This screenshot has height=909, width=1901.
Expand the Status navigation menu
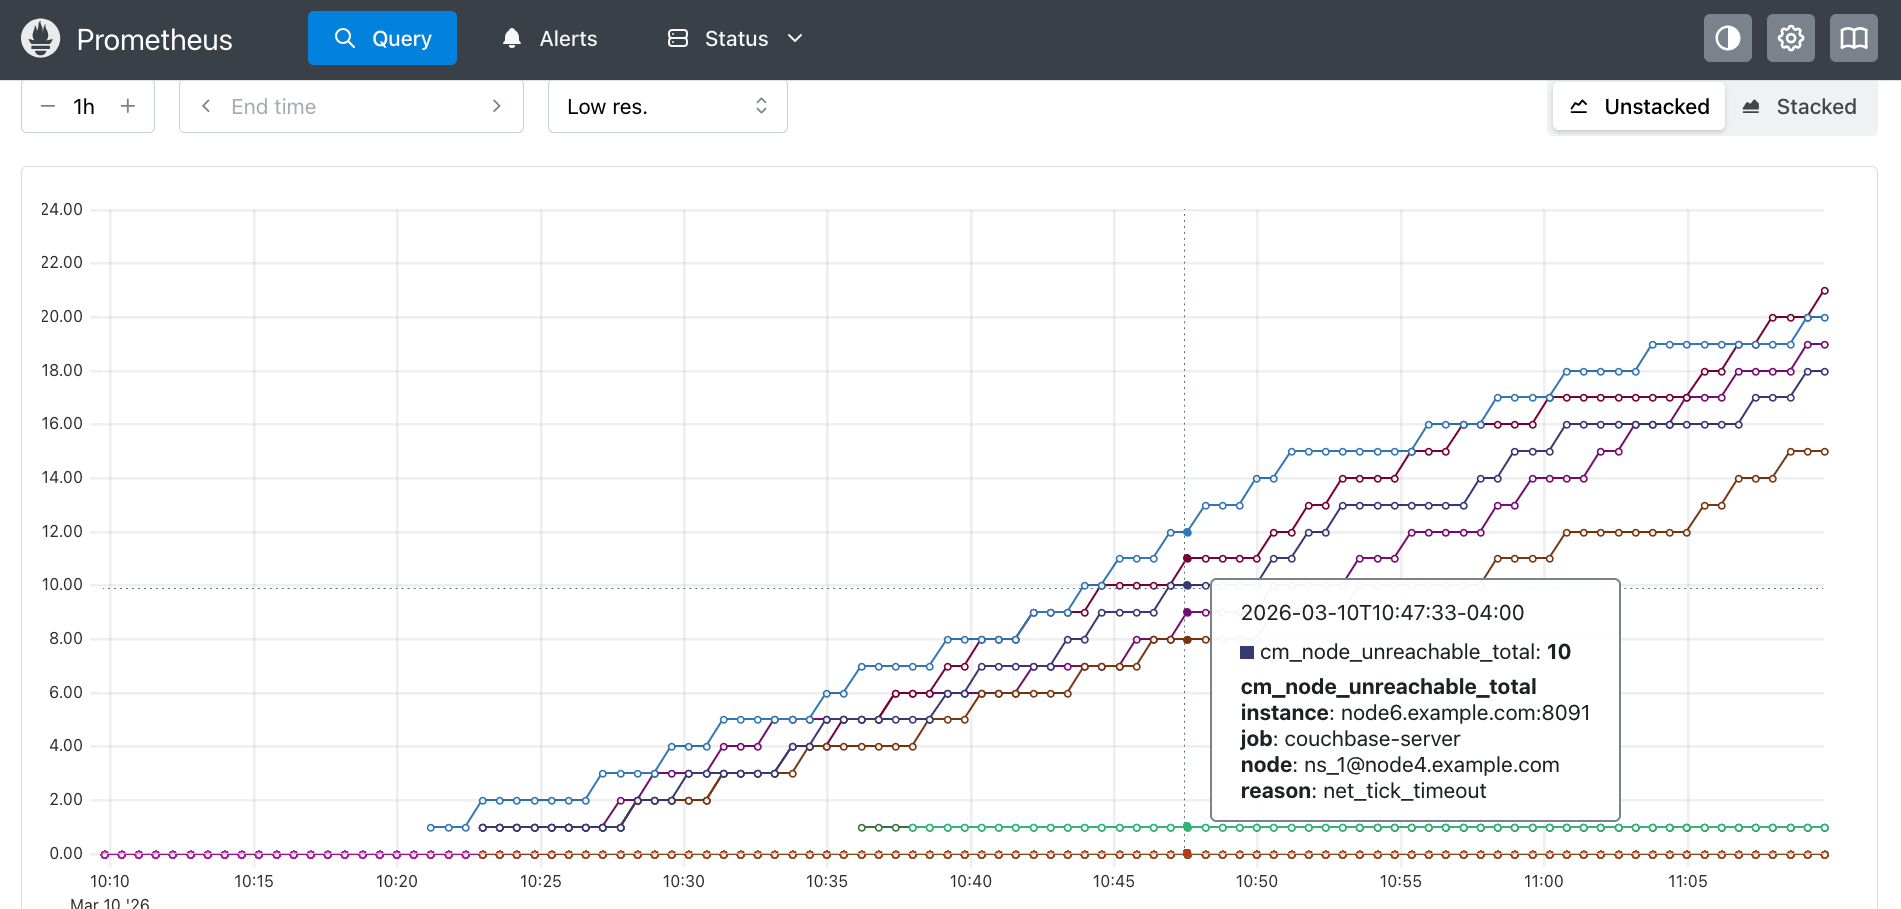tap(794, 39)
